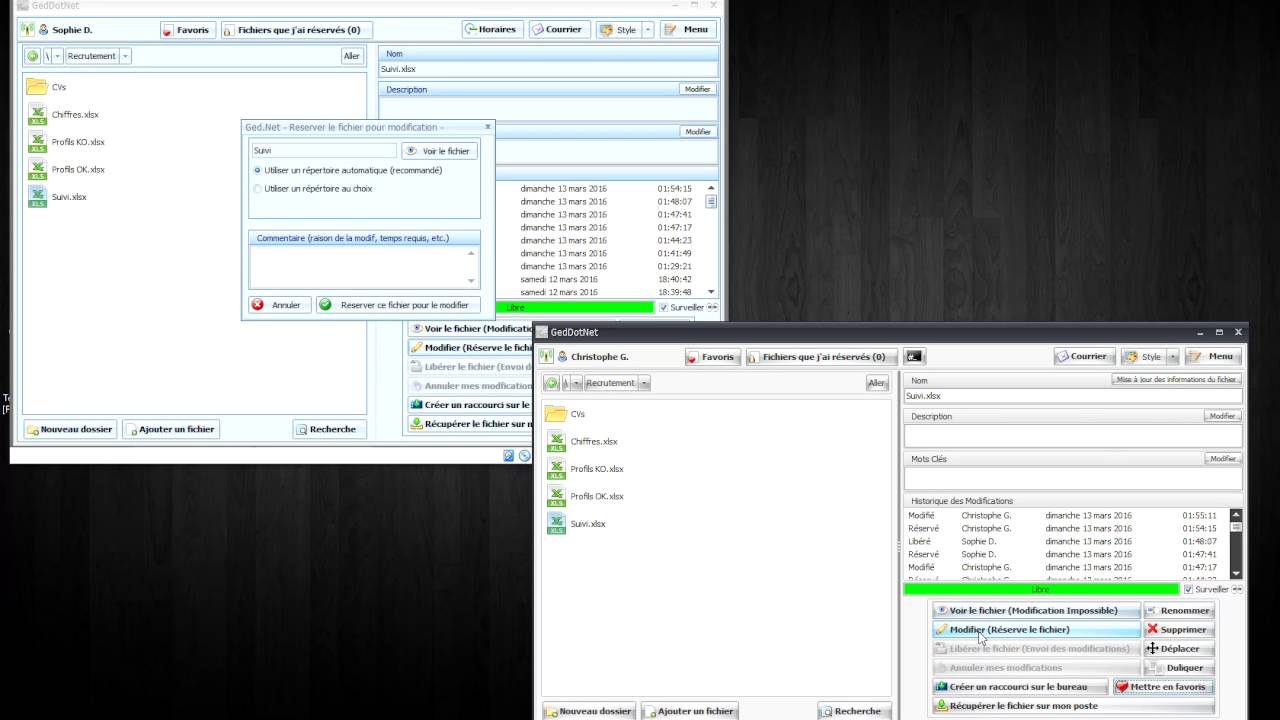Click history scrollbar down arrow in Sophie's window
Viewport: 1280px width, 720px height.
(711, 291)
